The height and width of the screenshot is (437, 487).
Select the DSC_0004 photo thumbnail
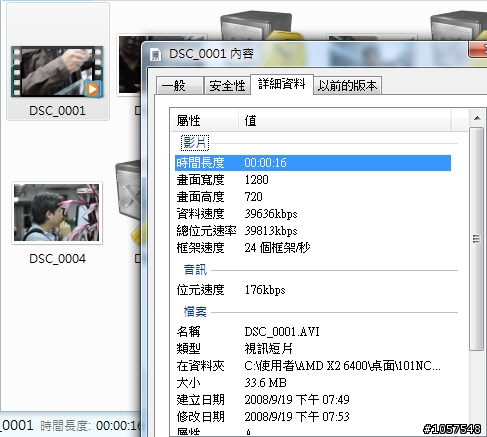point(57,213)
